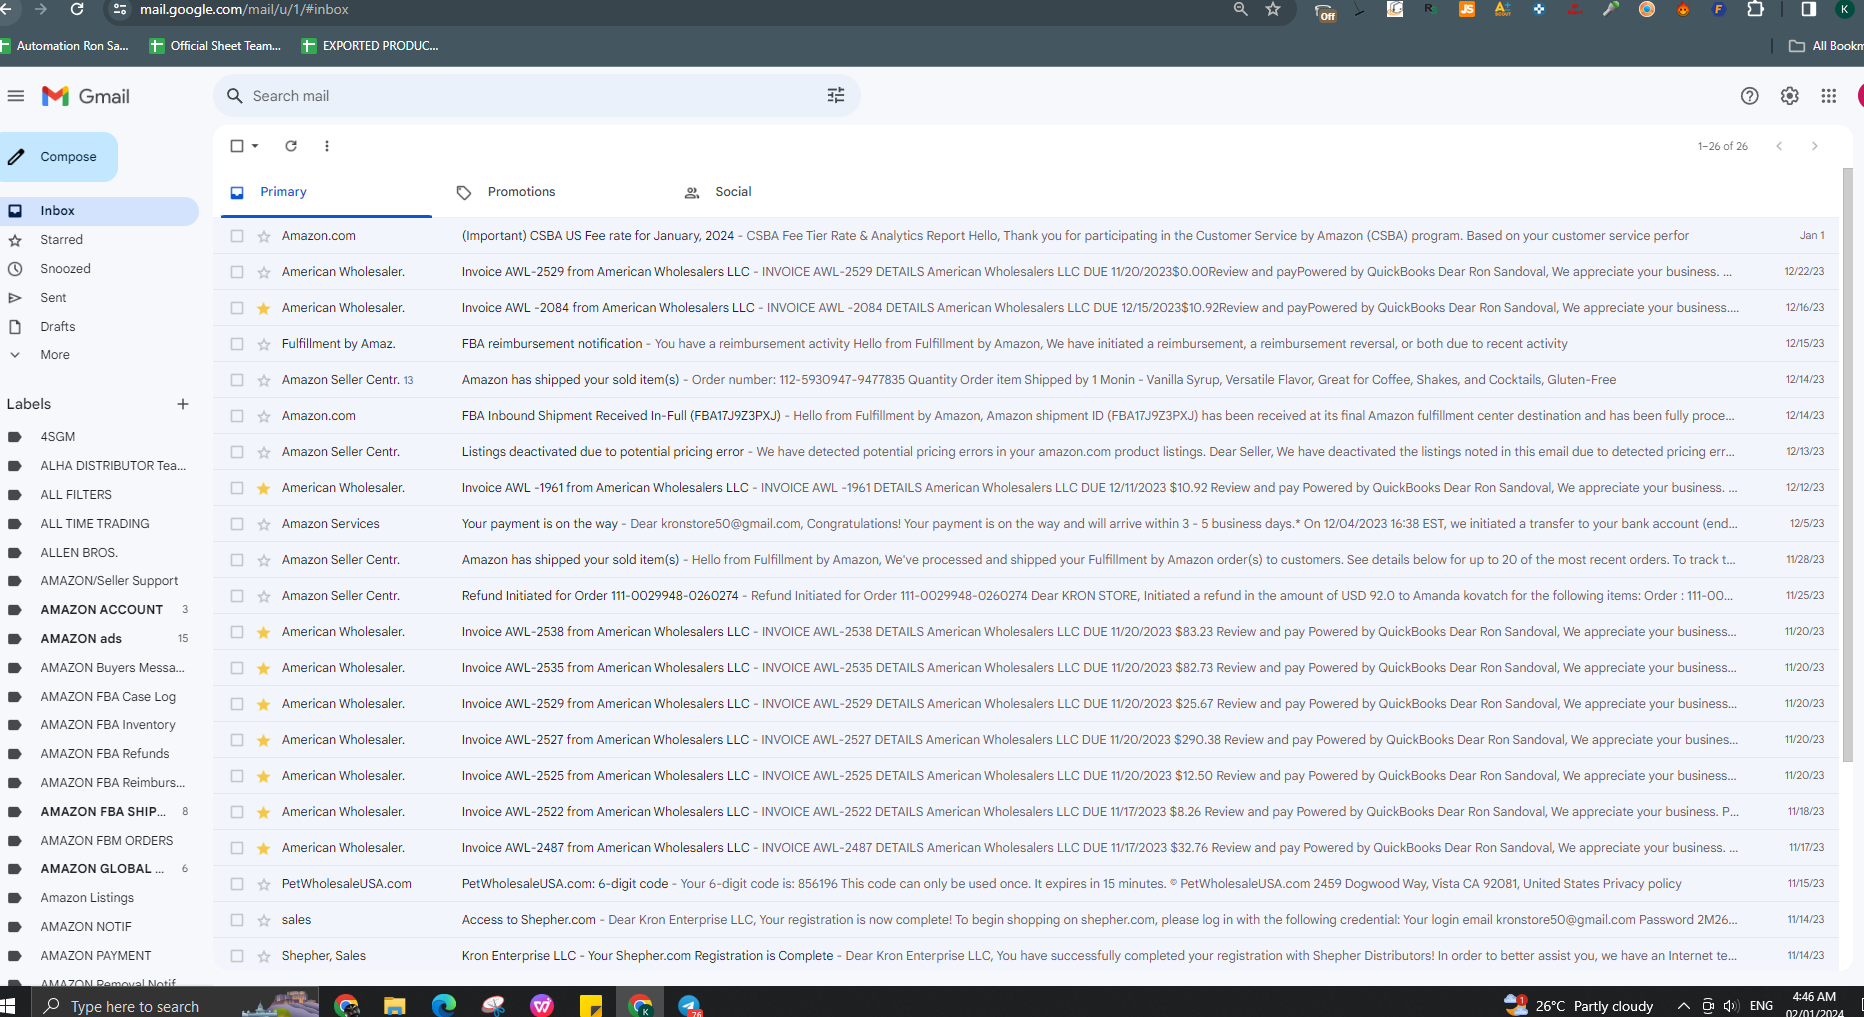Open the taskbar weather widget
The image size is (1864, 1017).
pos(1579,1005)
